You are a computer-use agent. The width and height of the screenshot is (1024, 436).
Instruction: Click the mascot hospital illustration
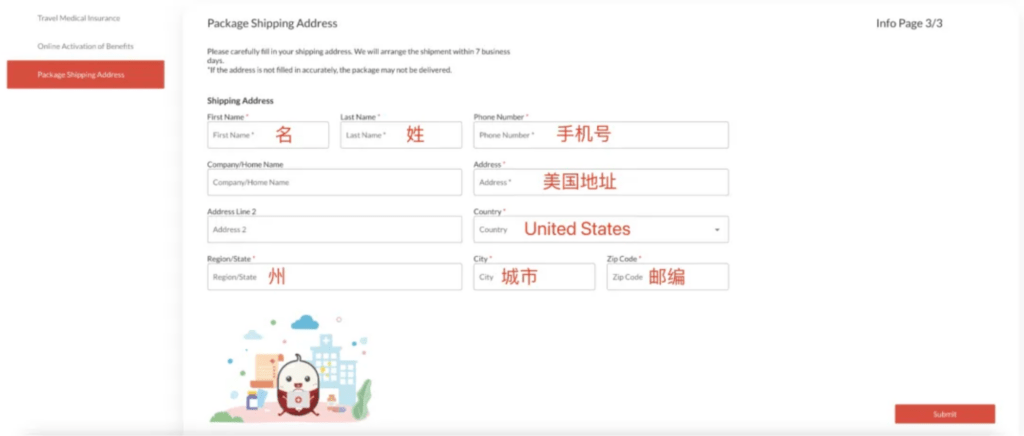point(291,368)
